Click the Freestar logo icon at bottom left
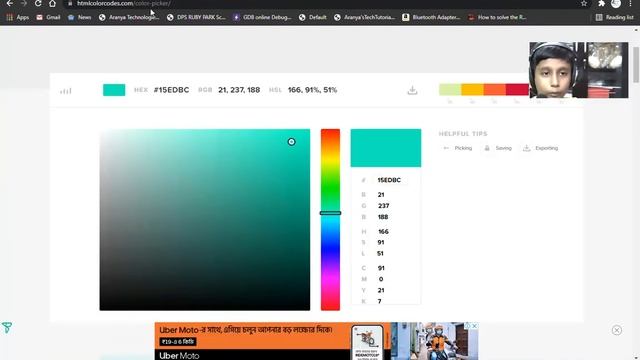This screenshot has width=640, height=360. [7, 327]
